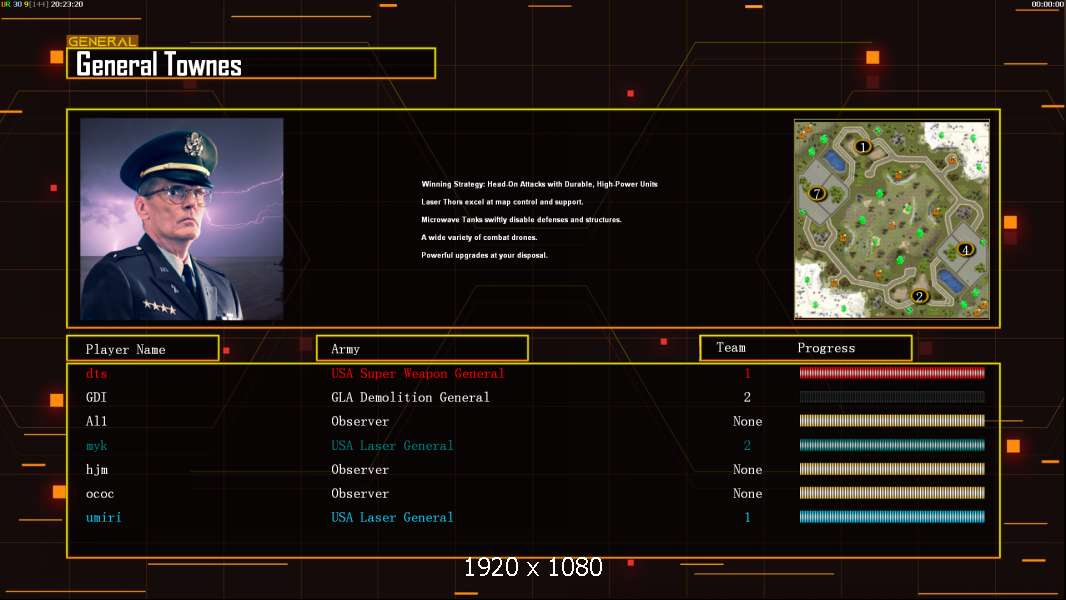Click the Team column header
Screen dimensions: 1066x600
point(731,348)
